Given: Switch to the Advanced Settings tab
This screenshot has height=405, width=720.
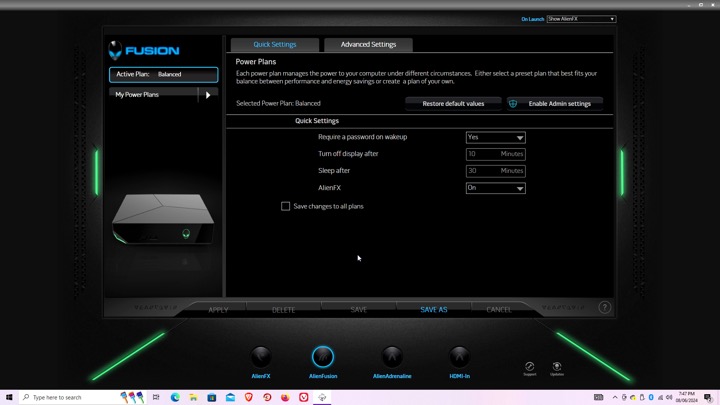Looking at the screenshot, I should point(368,45).
